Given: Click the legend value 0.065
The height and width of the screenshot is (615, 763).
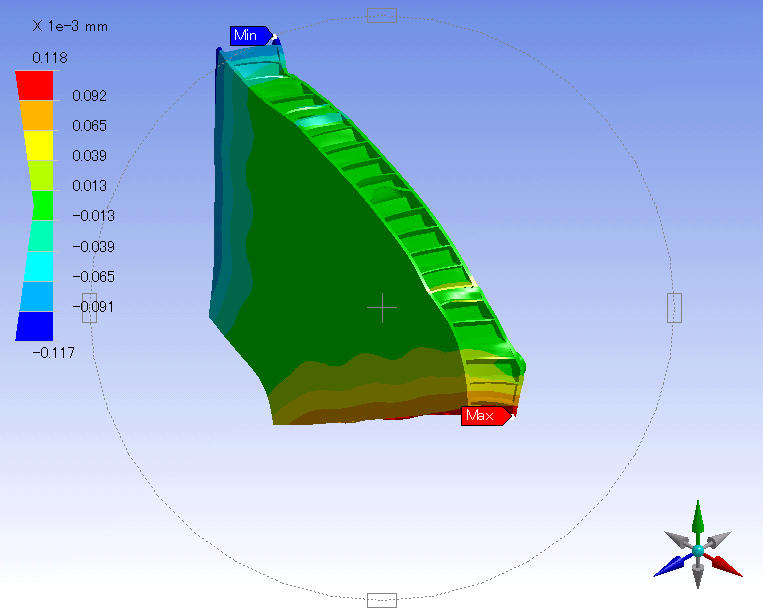Looking at the screenshot, I should click(x=90, y=126).
